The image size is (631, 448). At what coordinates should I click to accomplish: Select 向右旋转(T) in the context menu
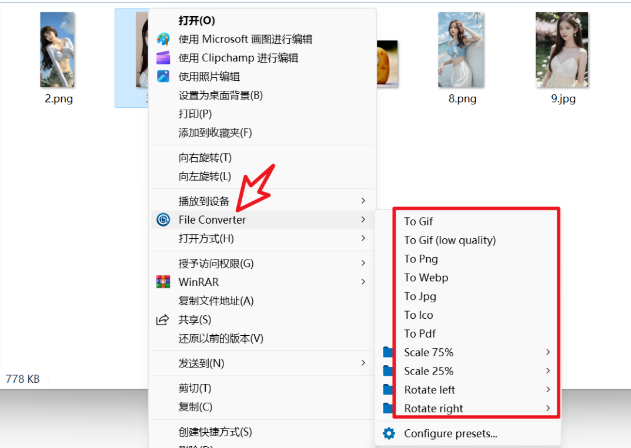pyautogui.click(x=205, y=157)
